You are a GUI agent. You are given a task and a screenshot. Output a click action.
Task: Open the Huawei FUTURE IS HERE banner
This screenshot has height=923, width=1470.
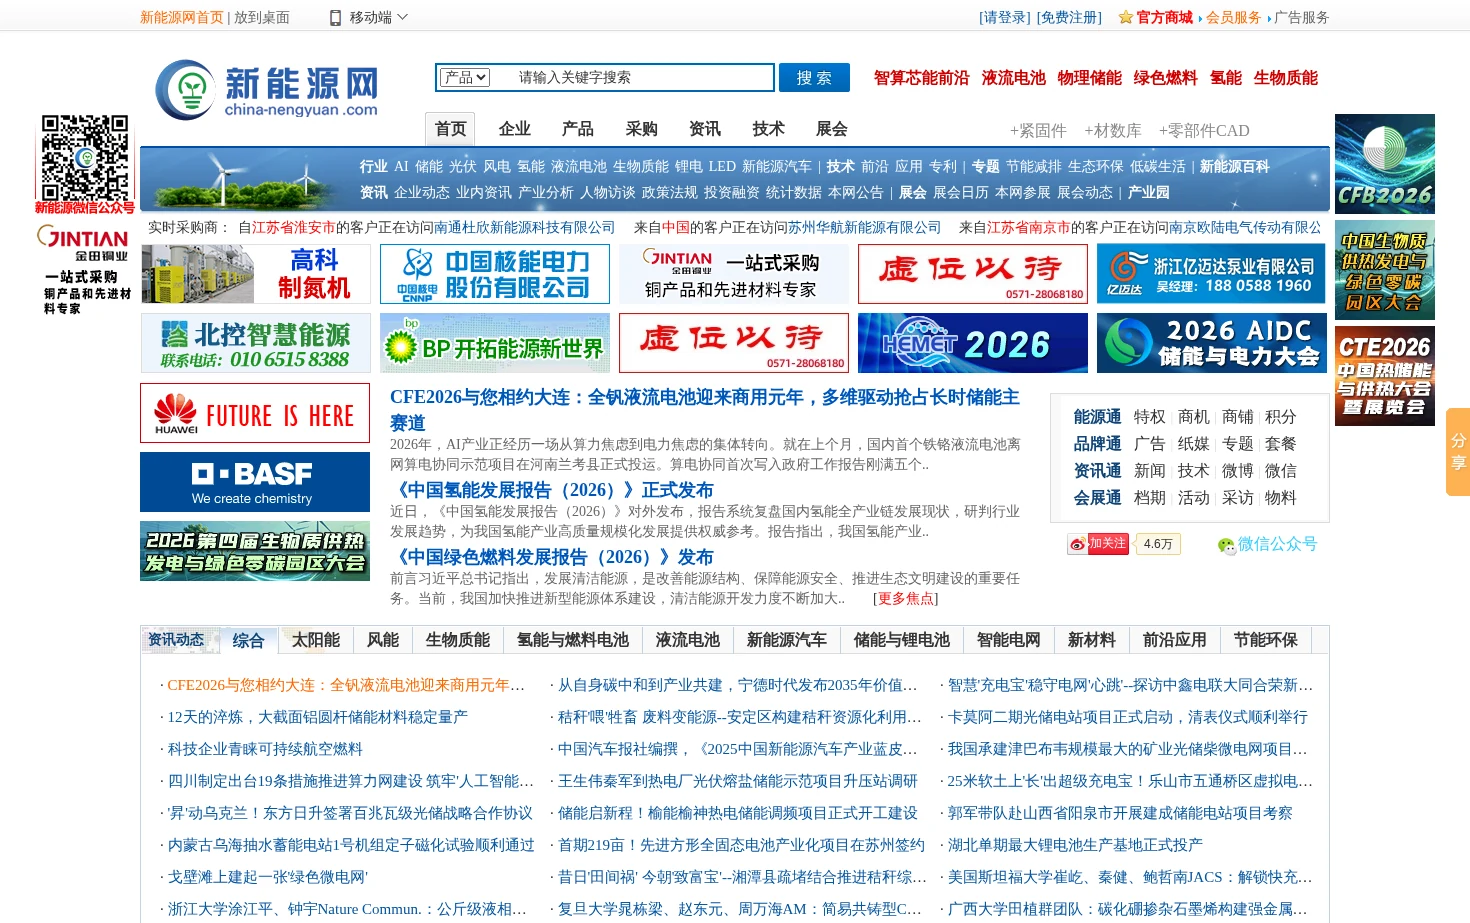(x=255, y=413)
